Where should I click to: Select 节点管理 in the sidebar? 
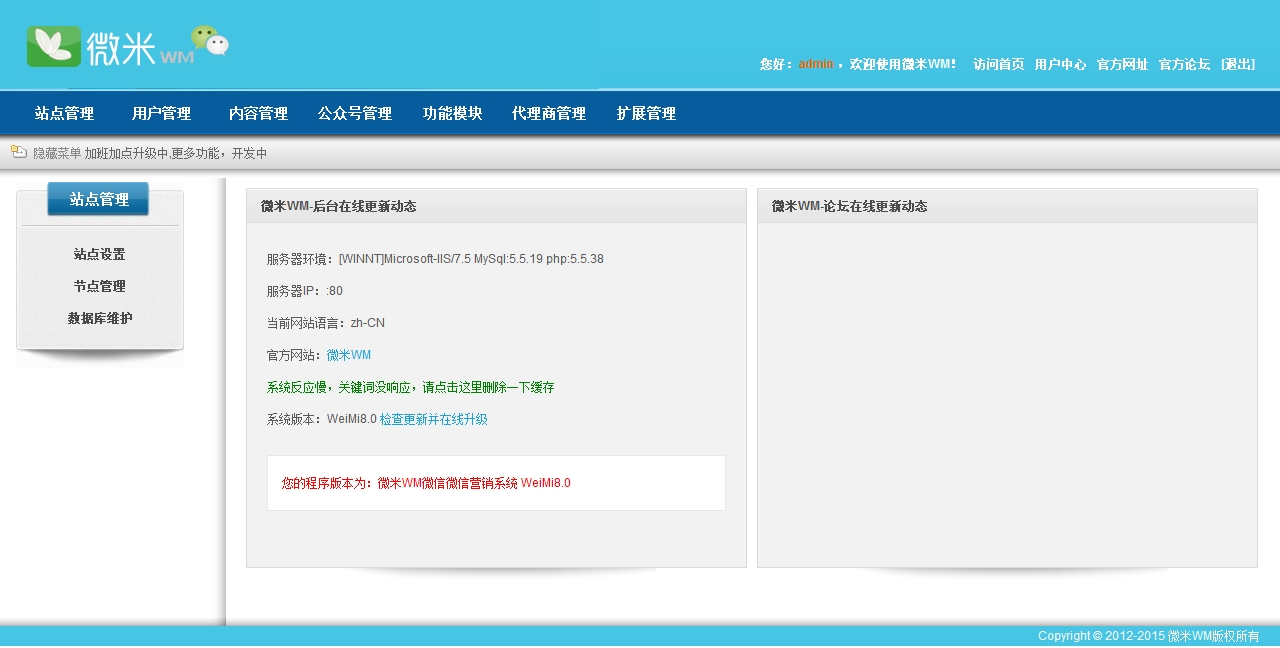(99, 286)
